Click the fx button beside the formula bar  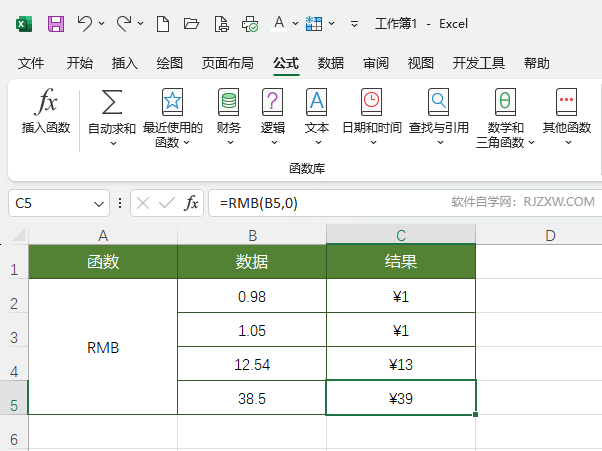click(x=191, y=203)
